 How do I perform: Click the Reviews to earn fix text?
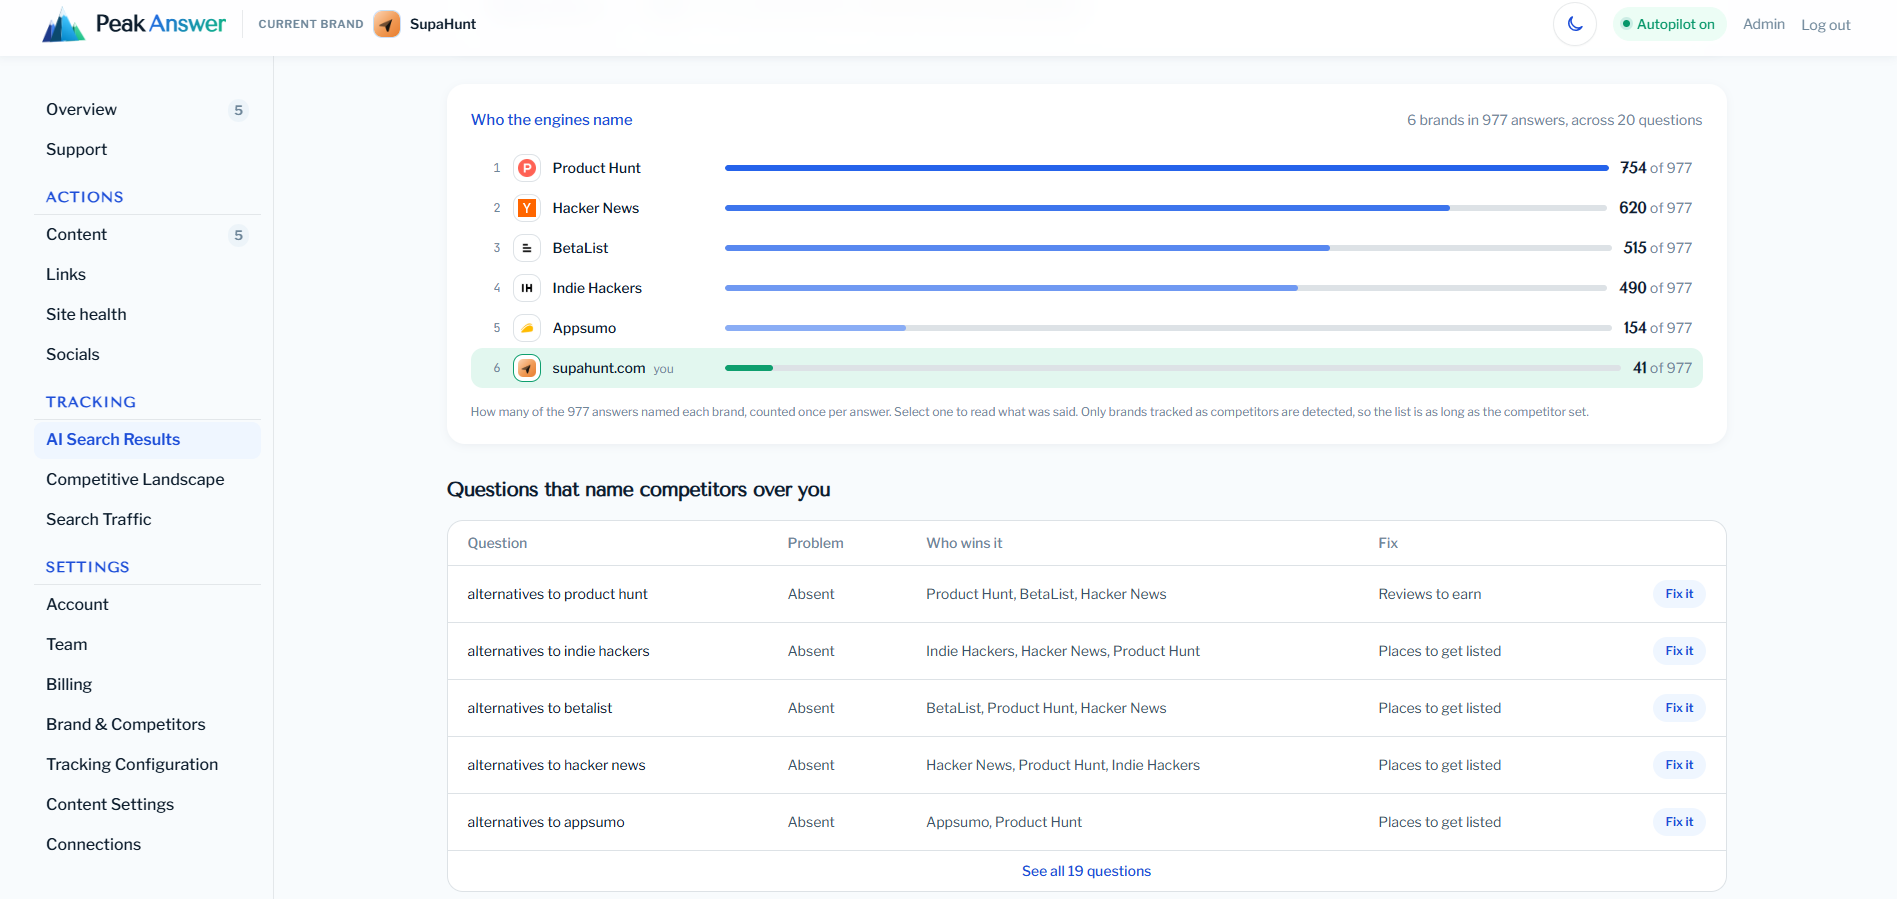(x=1430, y=594)
